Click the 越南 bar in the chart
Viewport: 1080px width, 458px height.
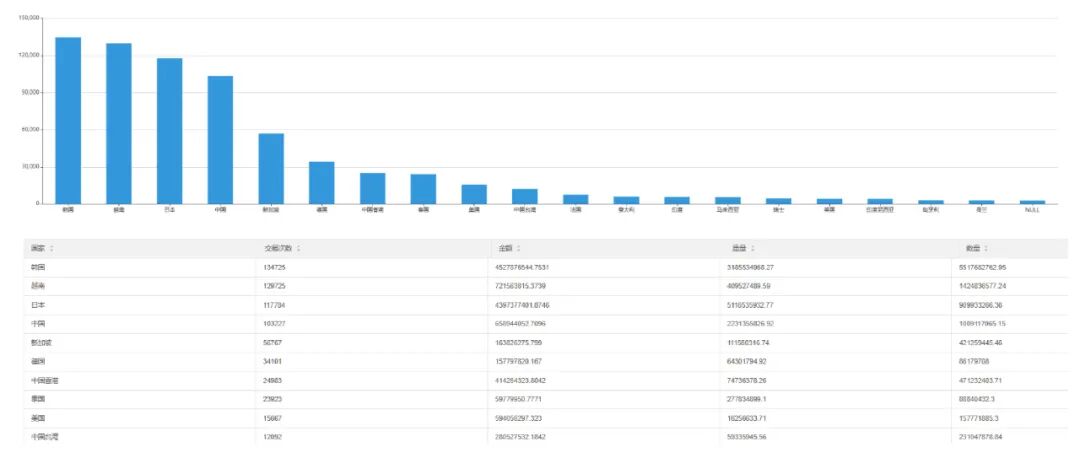pos(118,123)
